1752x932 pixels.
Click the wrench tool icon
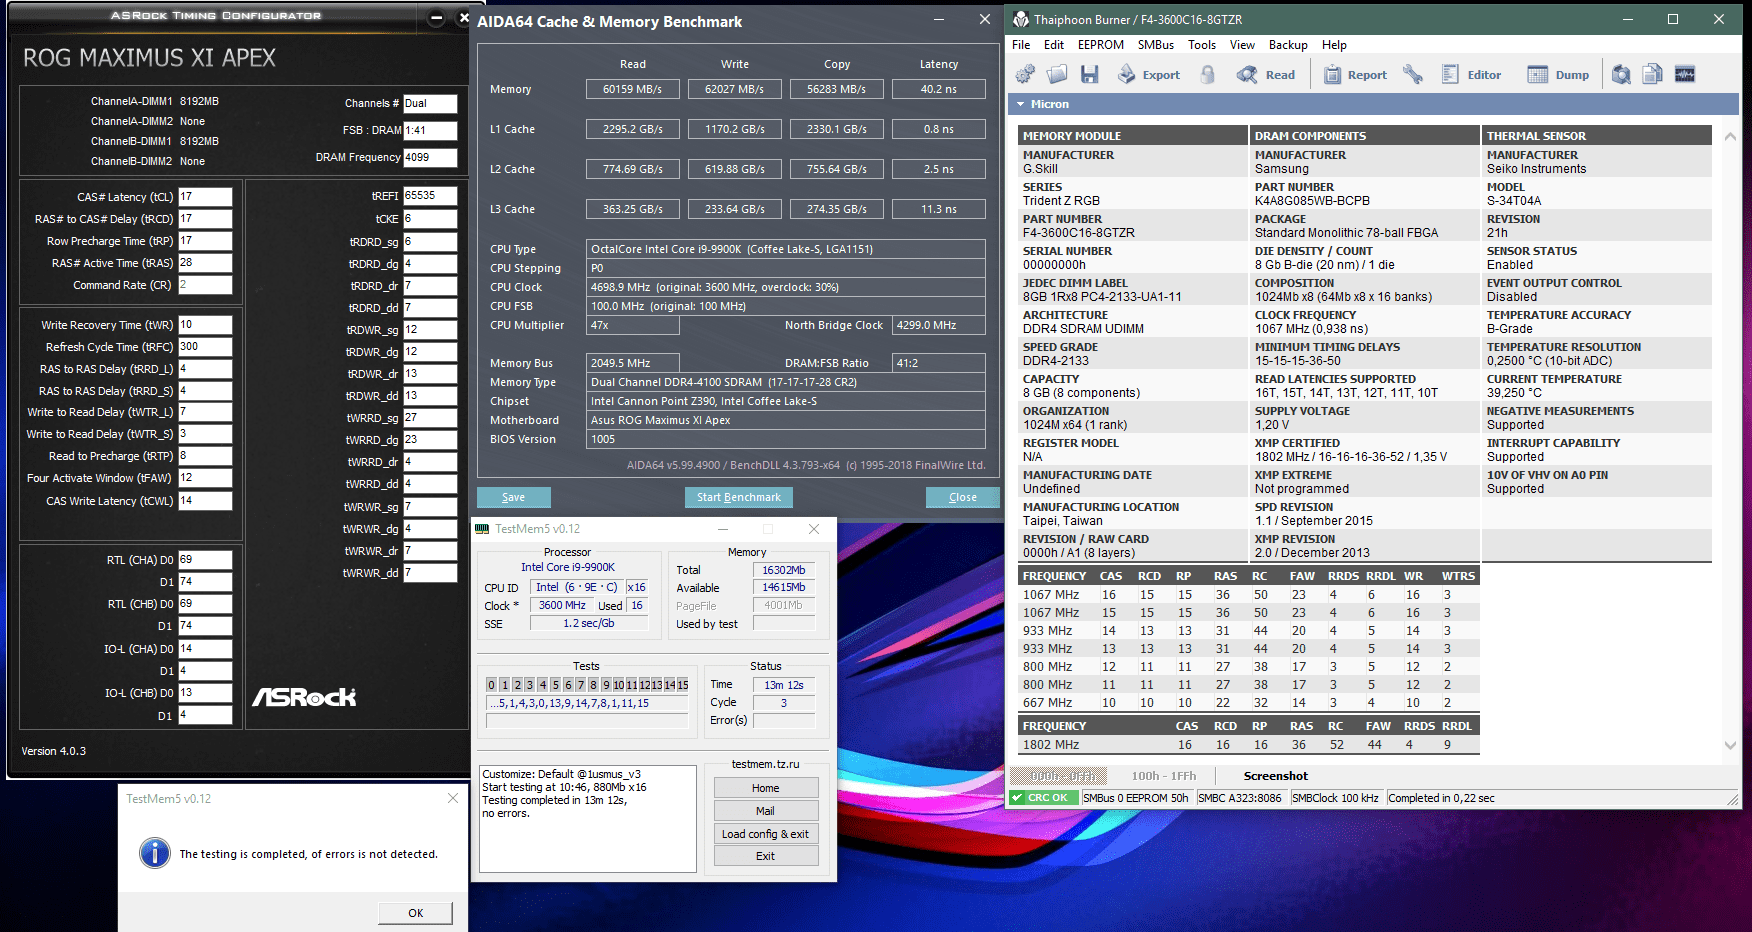pyautogui.click(x=1412, y=75)
